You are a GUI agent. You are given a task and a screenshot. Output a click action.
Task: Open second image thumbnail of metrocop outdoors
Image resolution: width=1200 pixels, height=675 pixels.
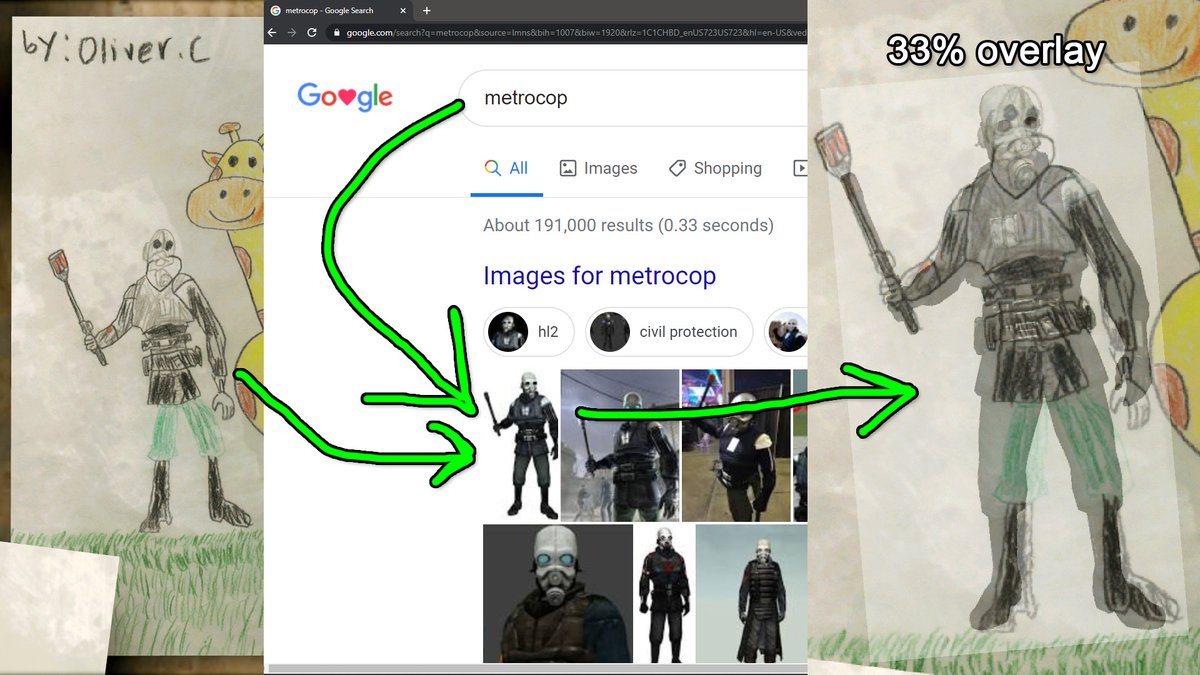(x=620, y=445)
